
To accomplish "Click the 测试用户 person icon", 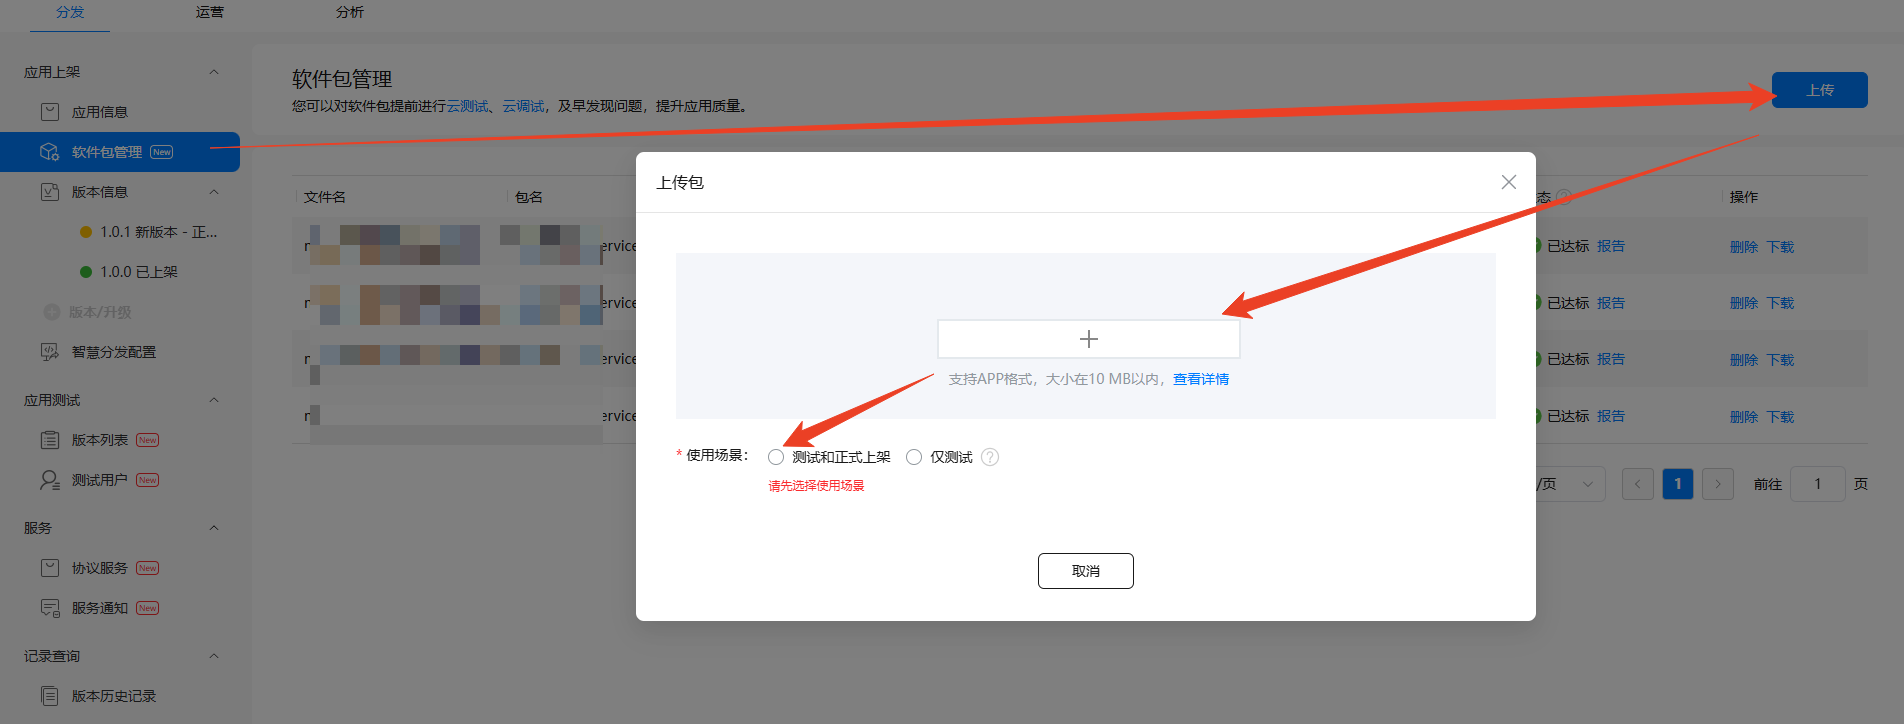I will [50, 480].
